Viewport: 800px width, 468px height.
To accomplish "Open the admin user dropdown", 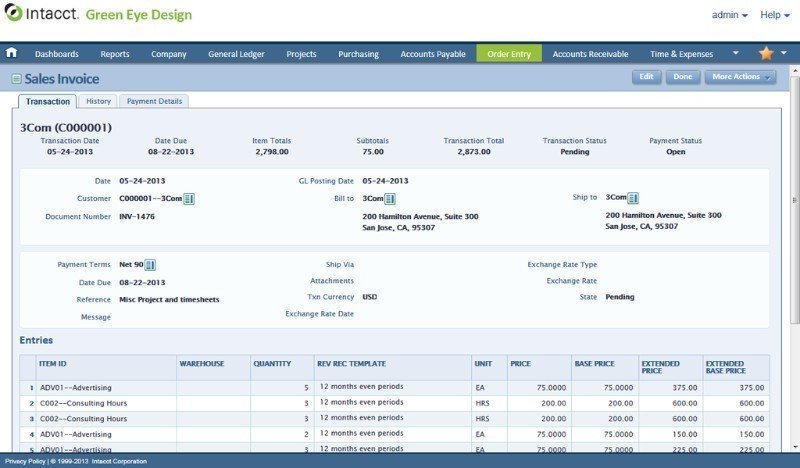I will coord(730,15).
